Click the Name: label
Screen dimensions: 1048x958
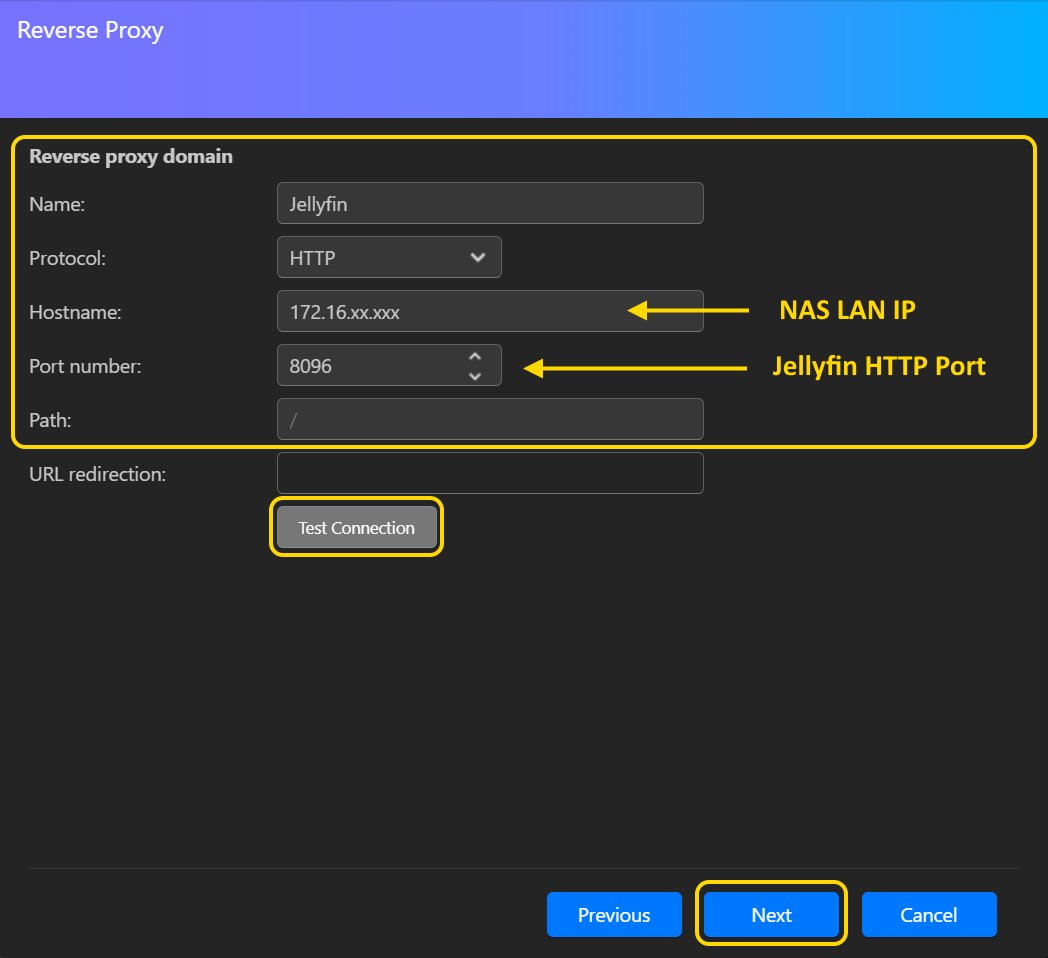[x=57, y=204]
